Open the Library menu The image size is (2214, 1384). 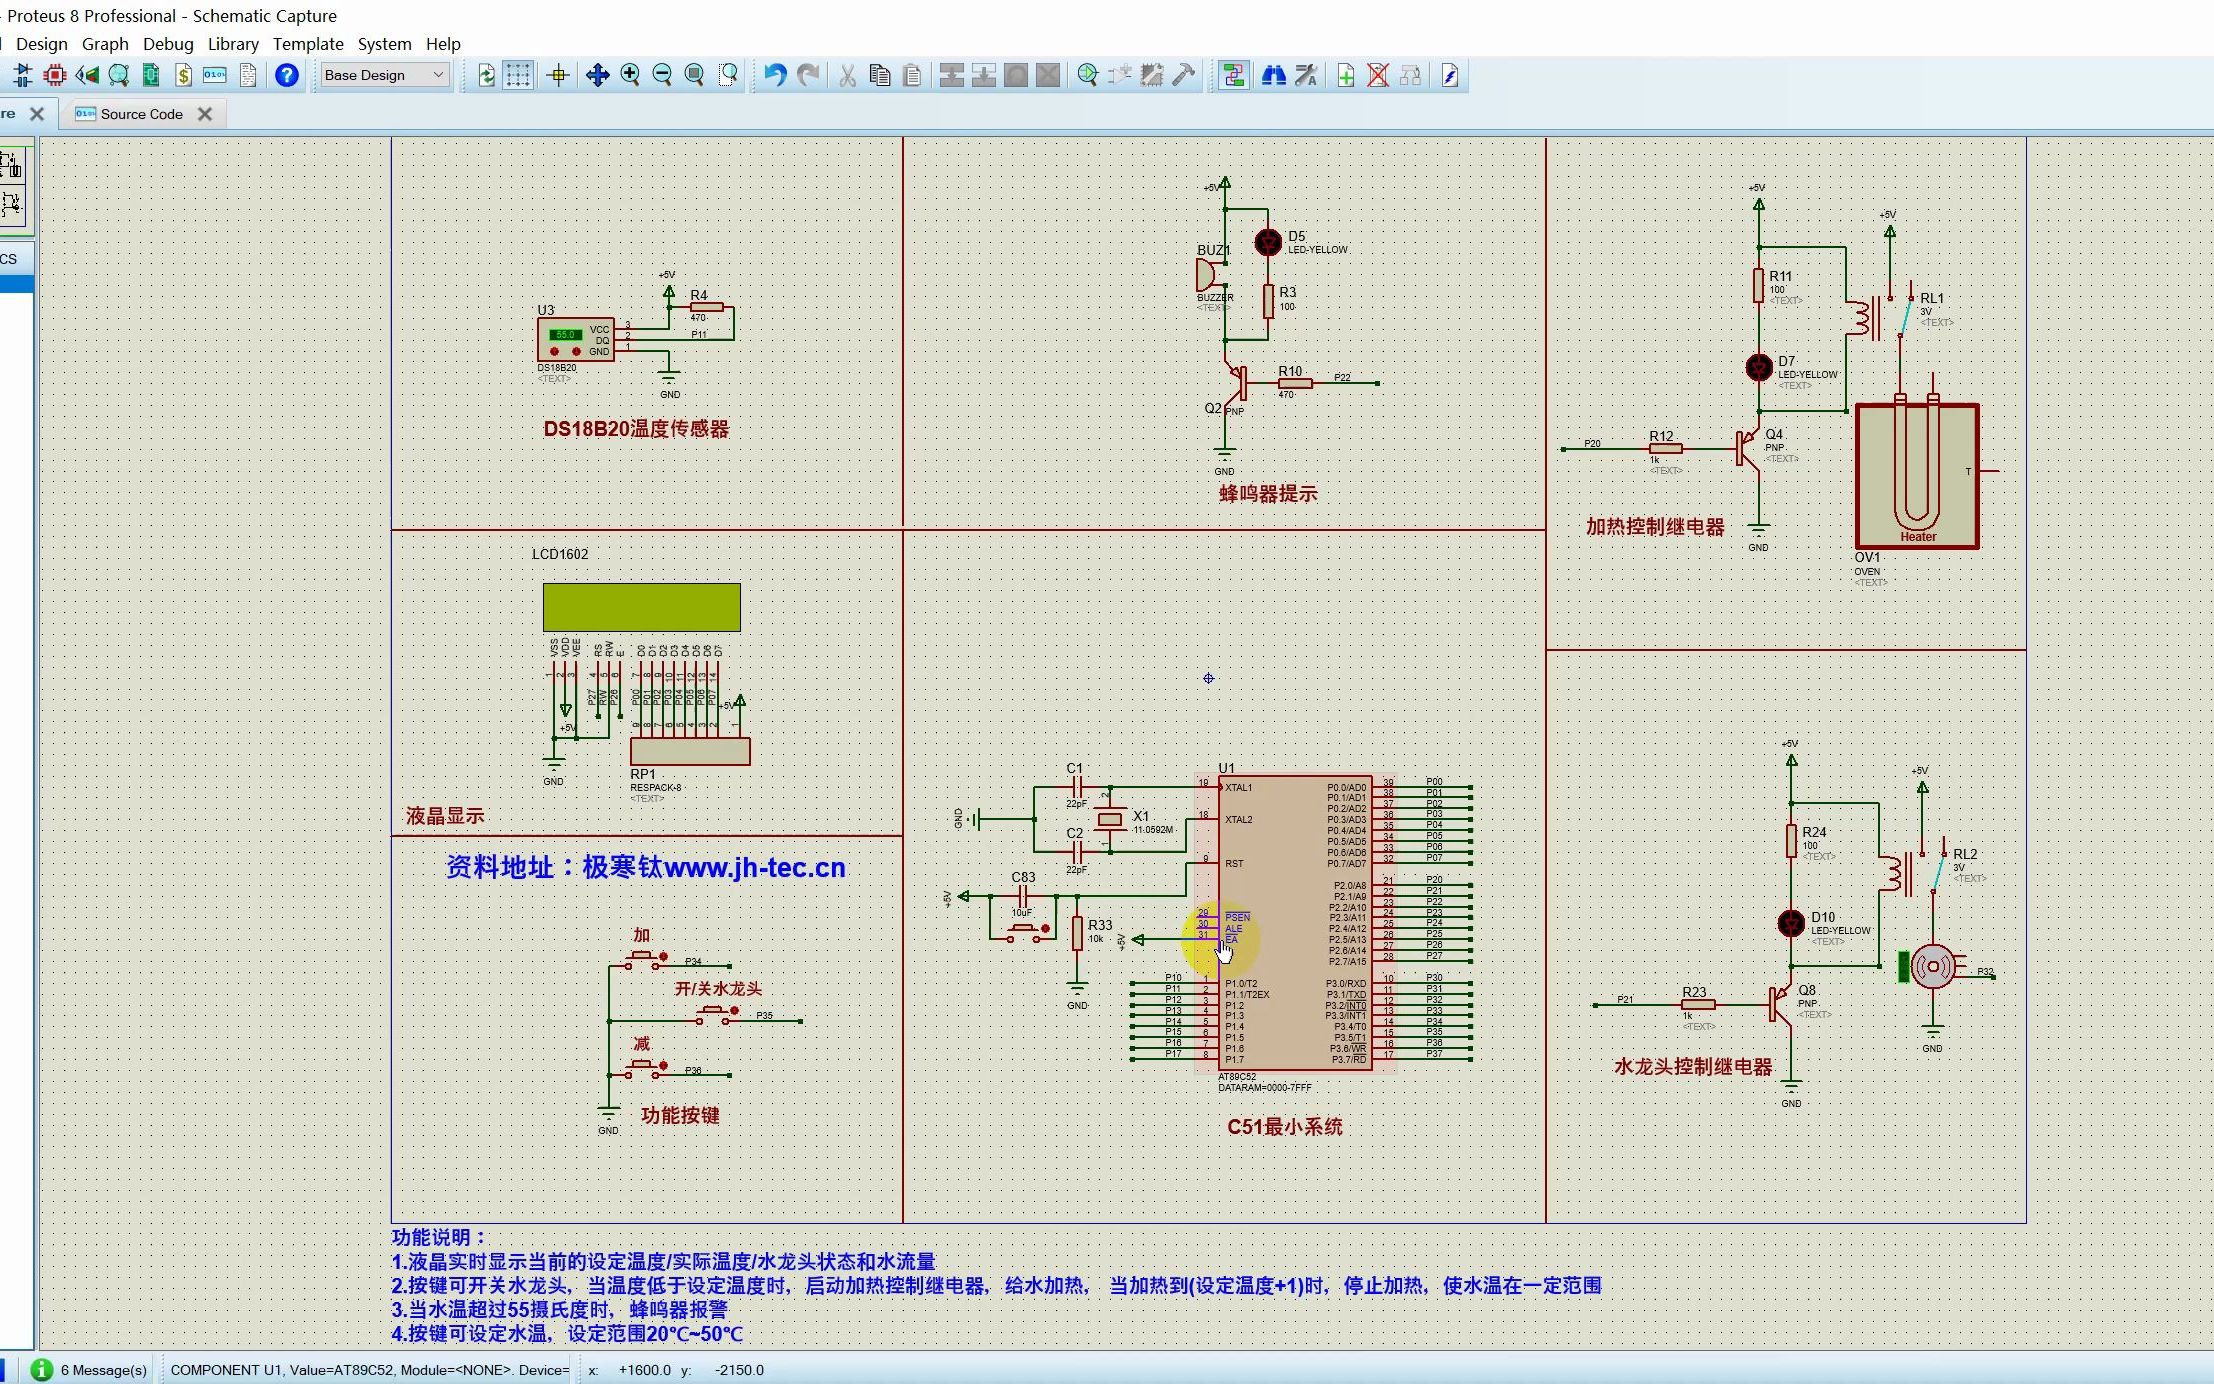(233, 43)
